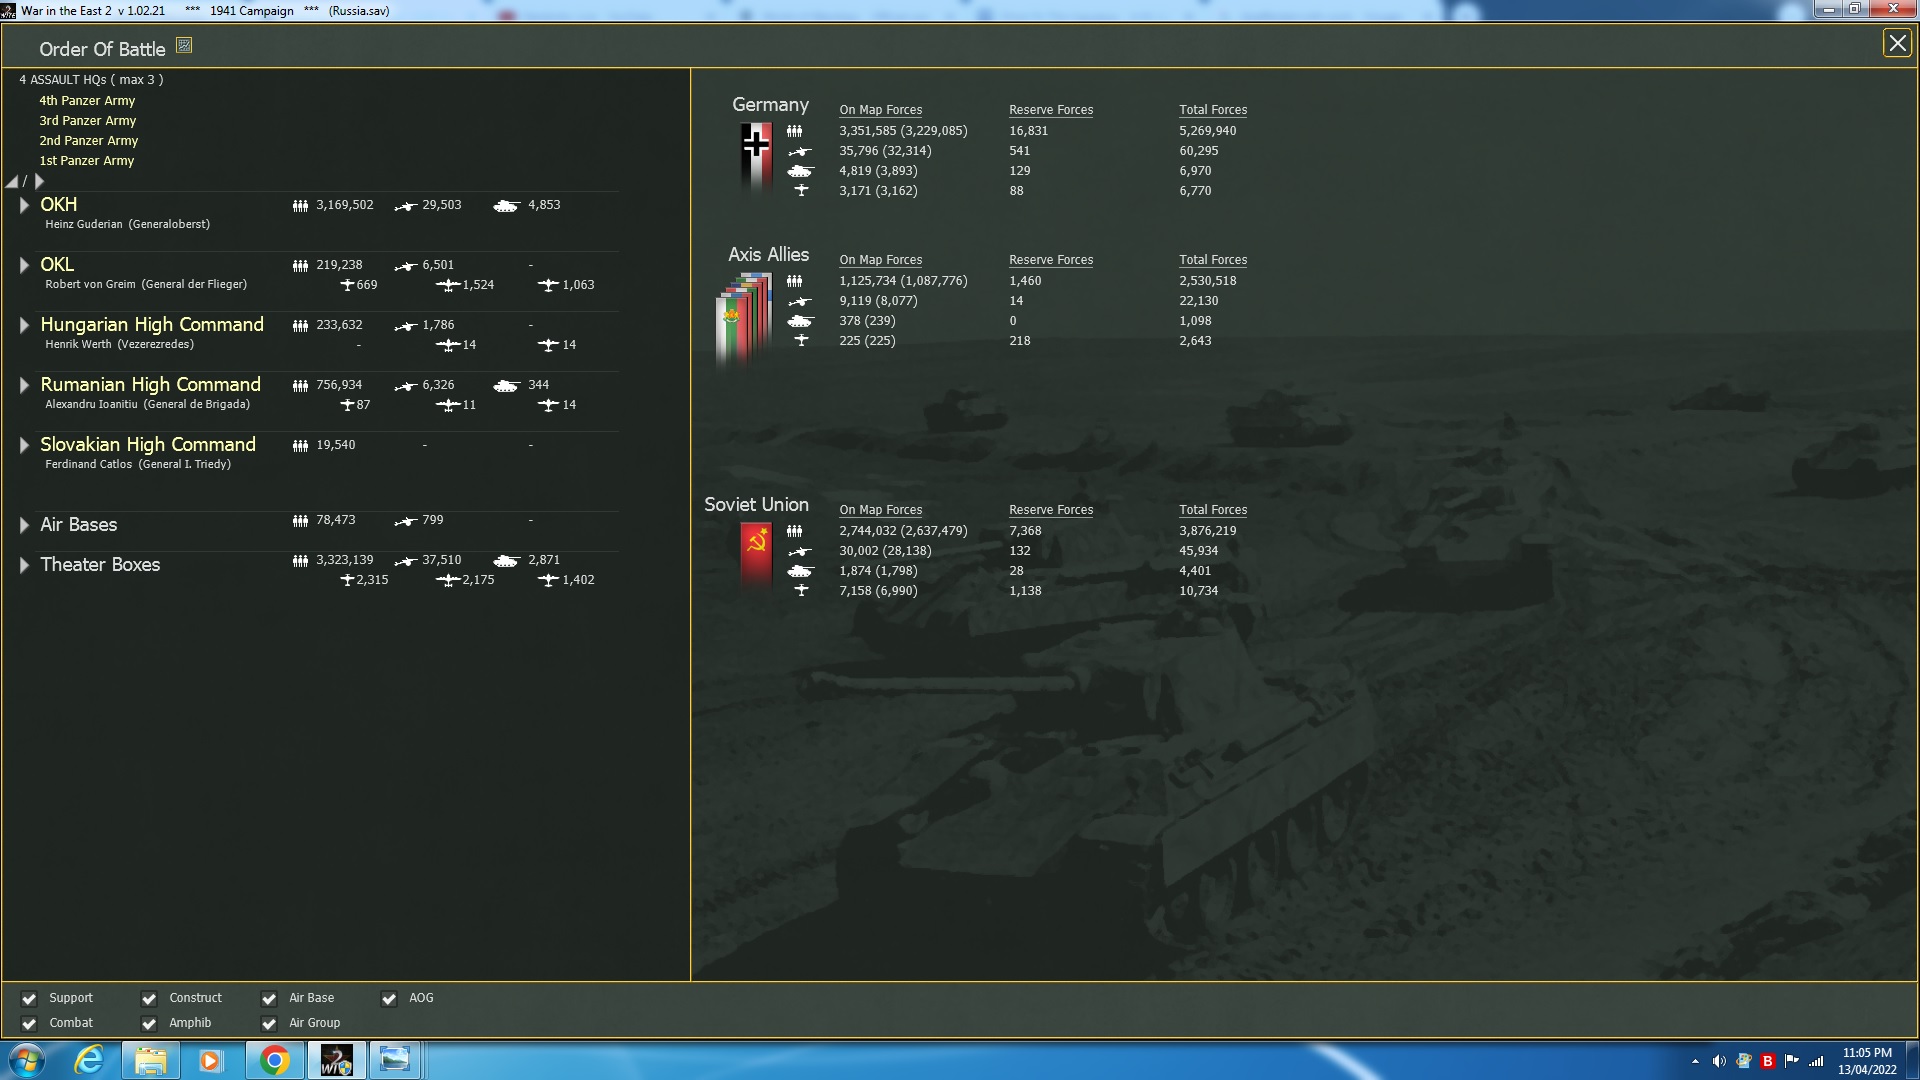Expand the Theater Boxes section
The height and width of the screenshot is (1080, 1920).
tap(24, 565)
